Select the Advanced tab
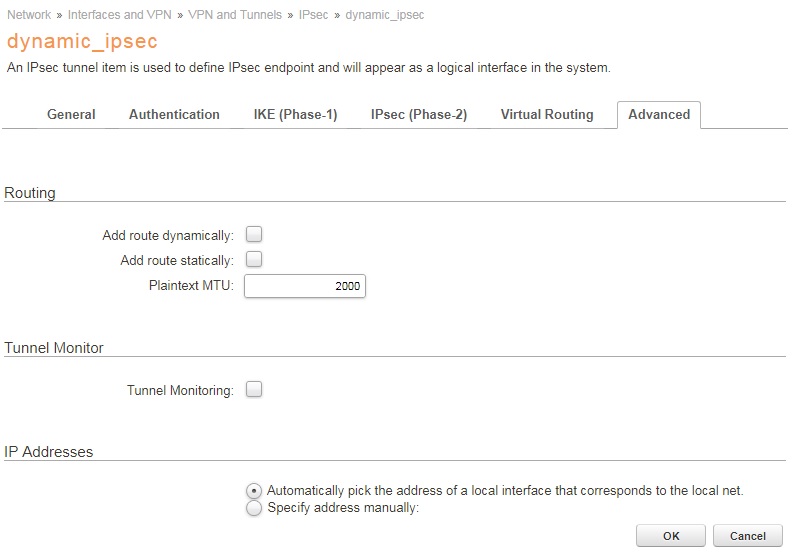This screenshot has width=801, height=556. pyautogui.click(x=659, y=115)
